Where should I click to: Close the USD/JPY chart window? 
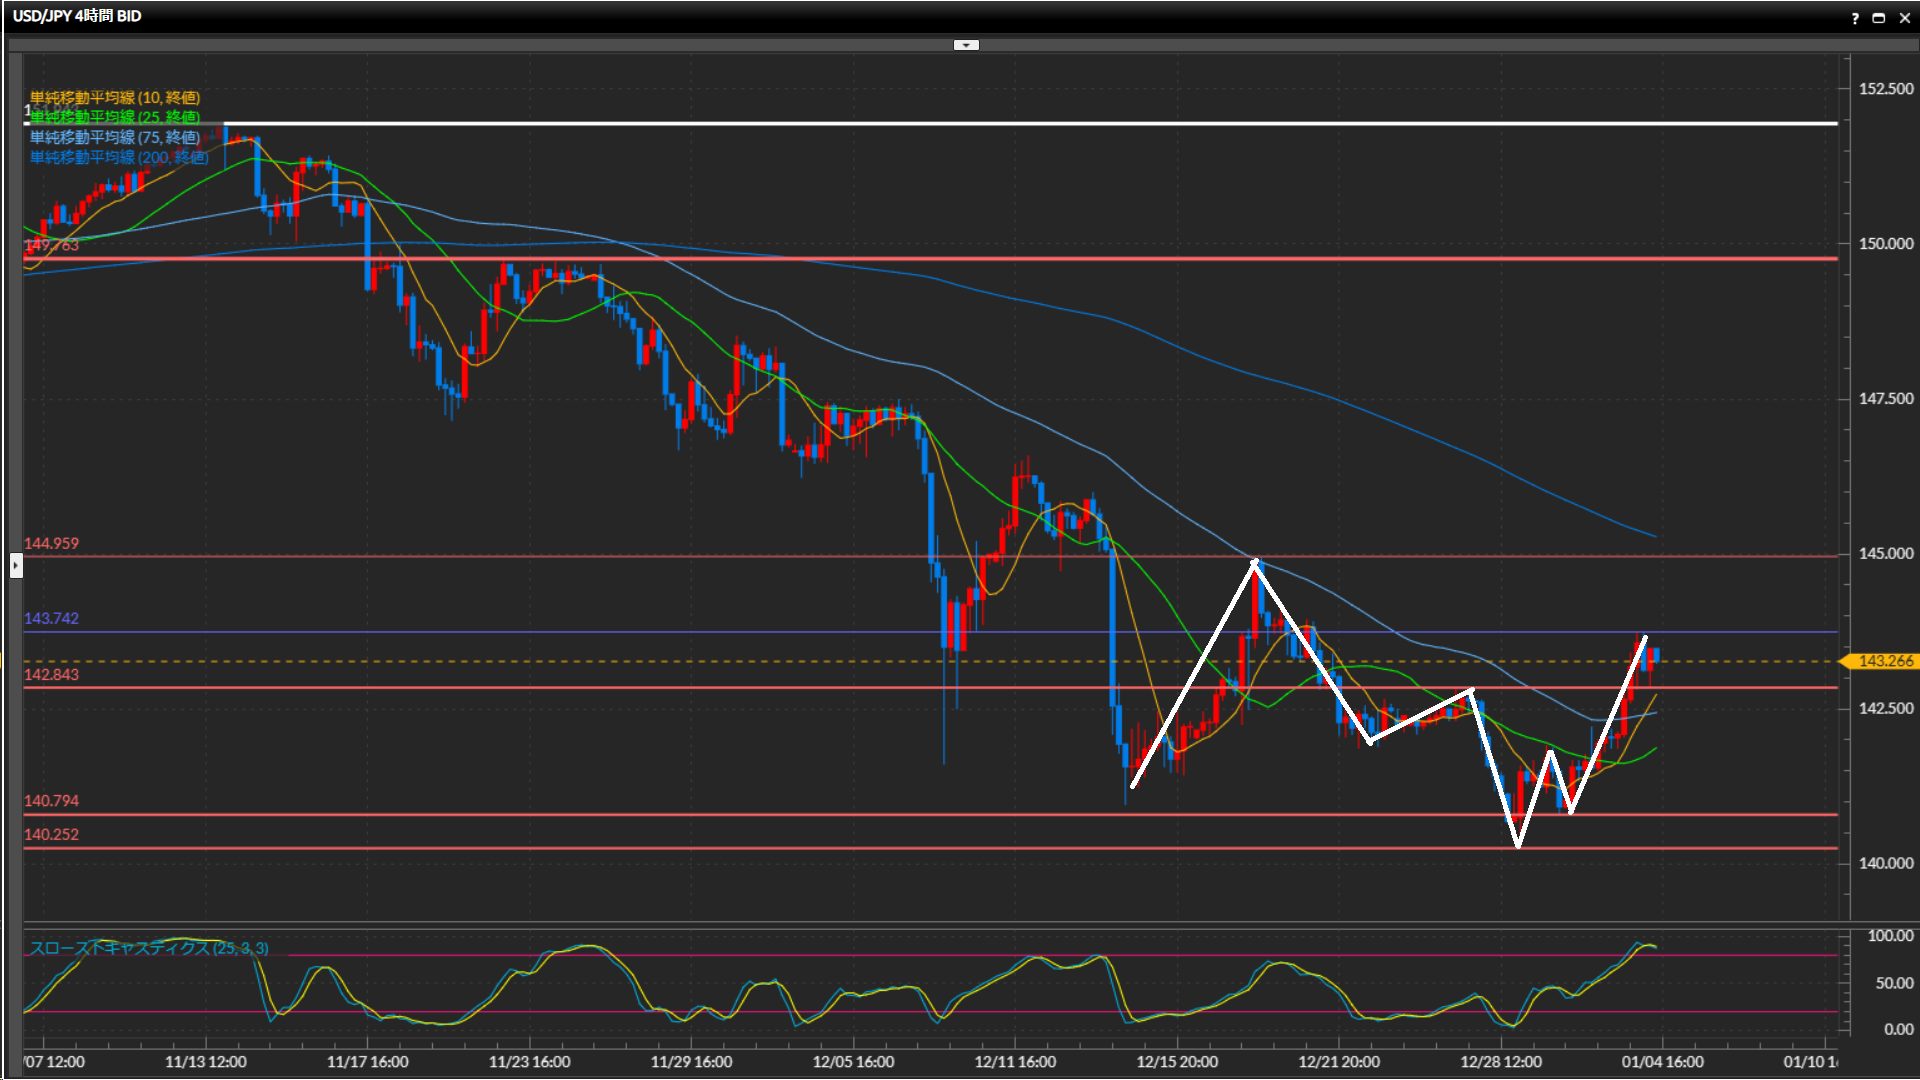coord(1905,18)
